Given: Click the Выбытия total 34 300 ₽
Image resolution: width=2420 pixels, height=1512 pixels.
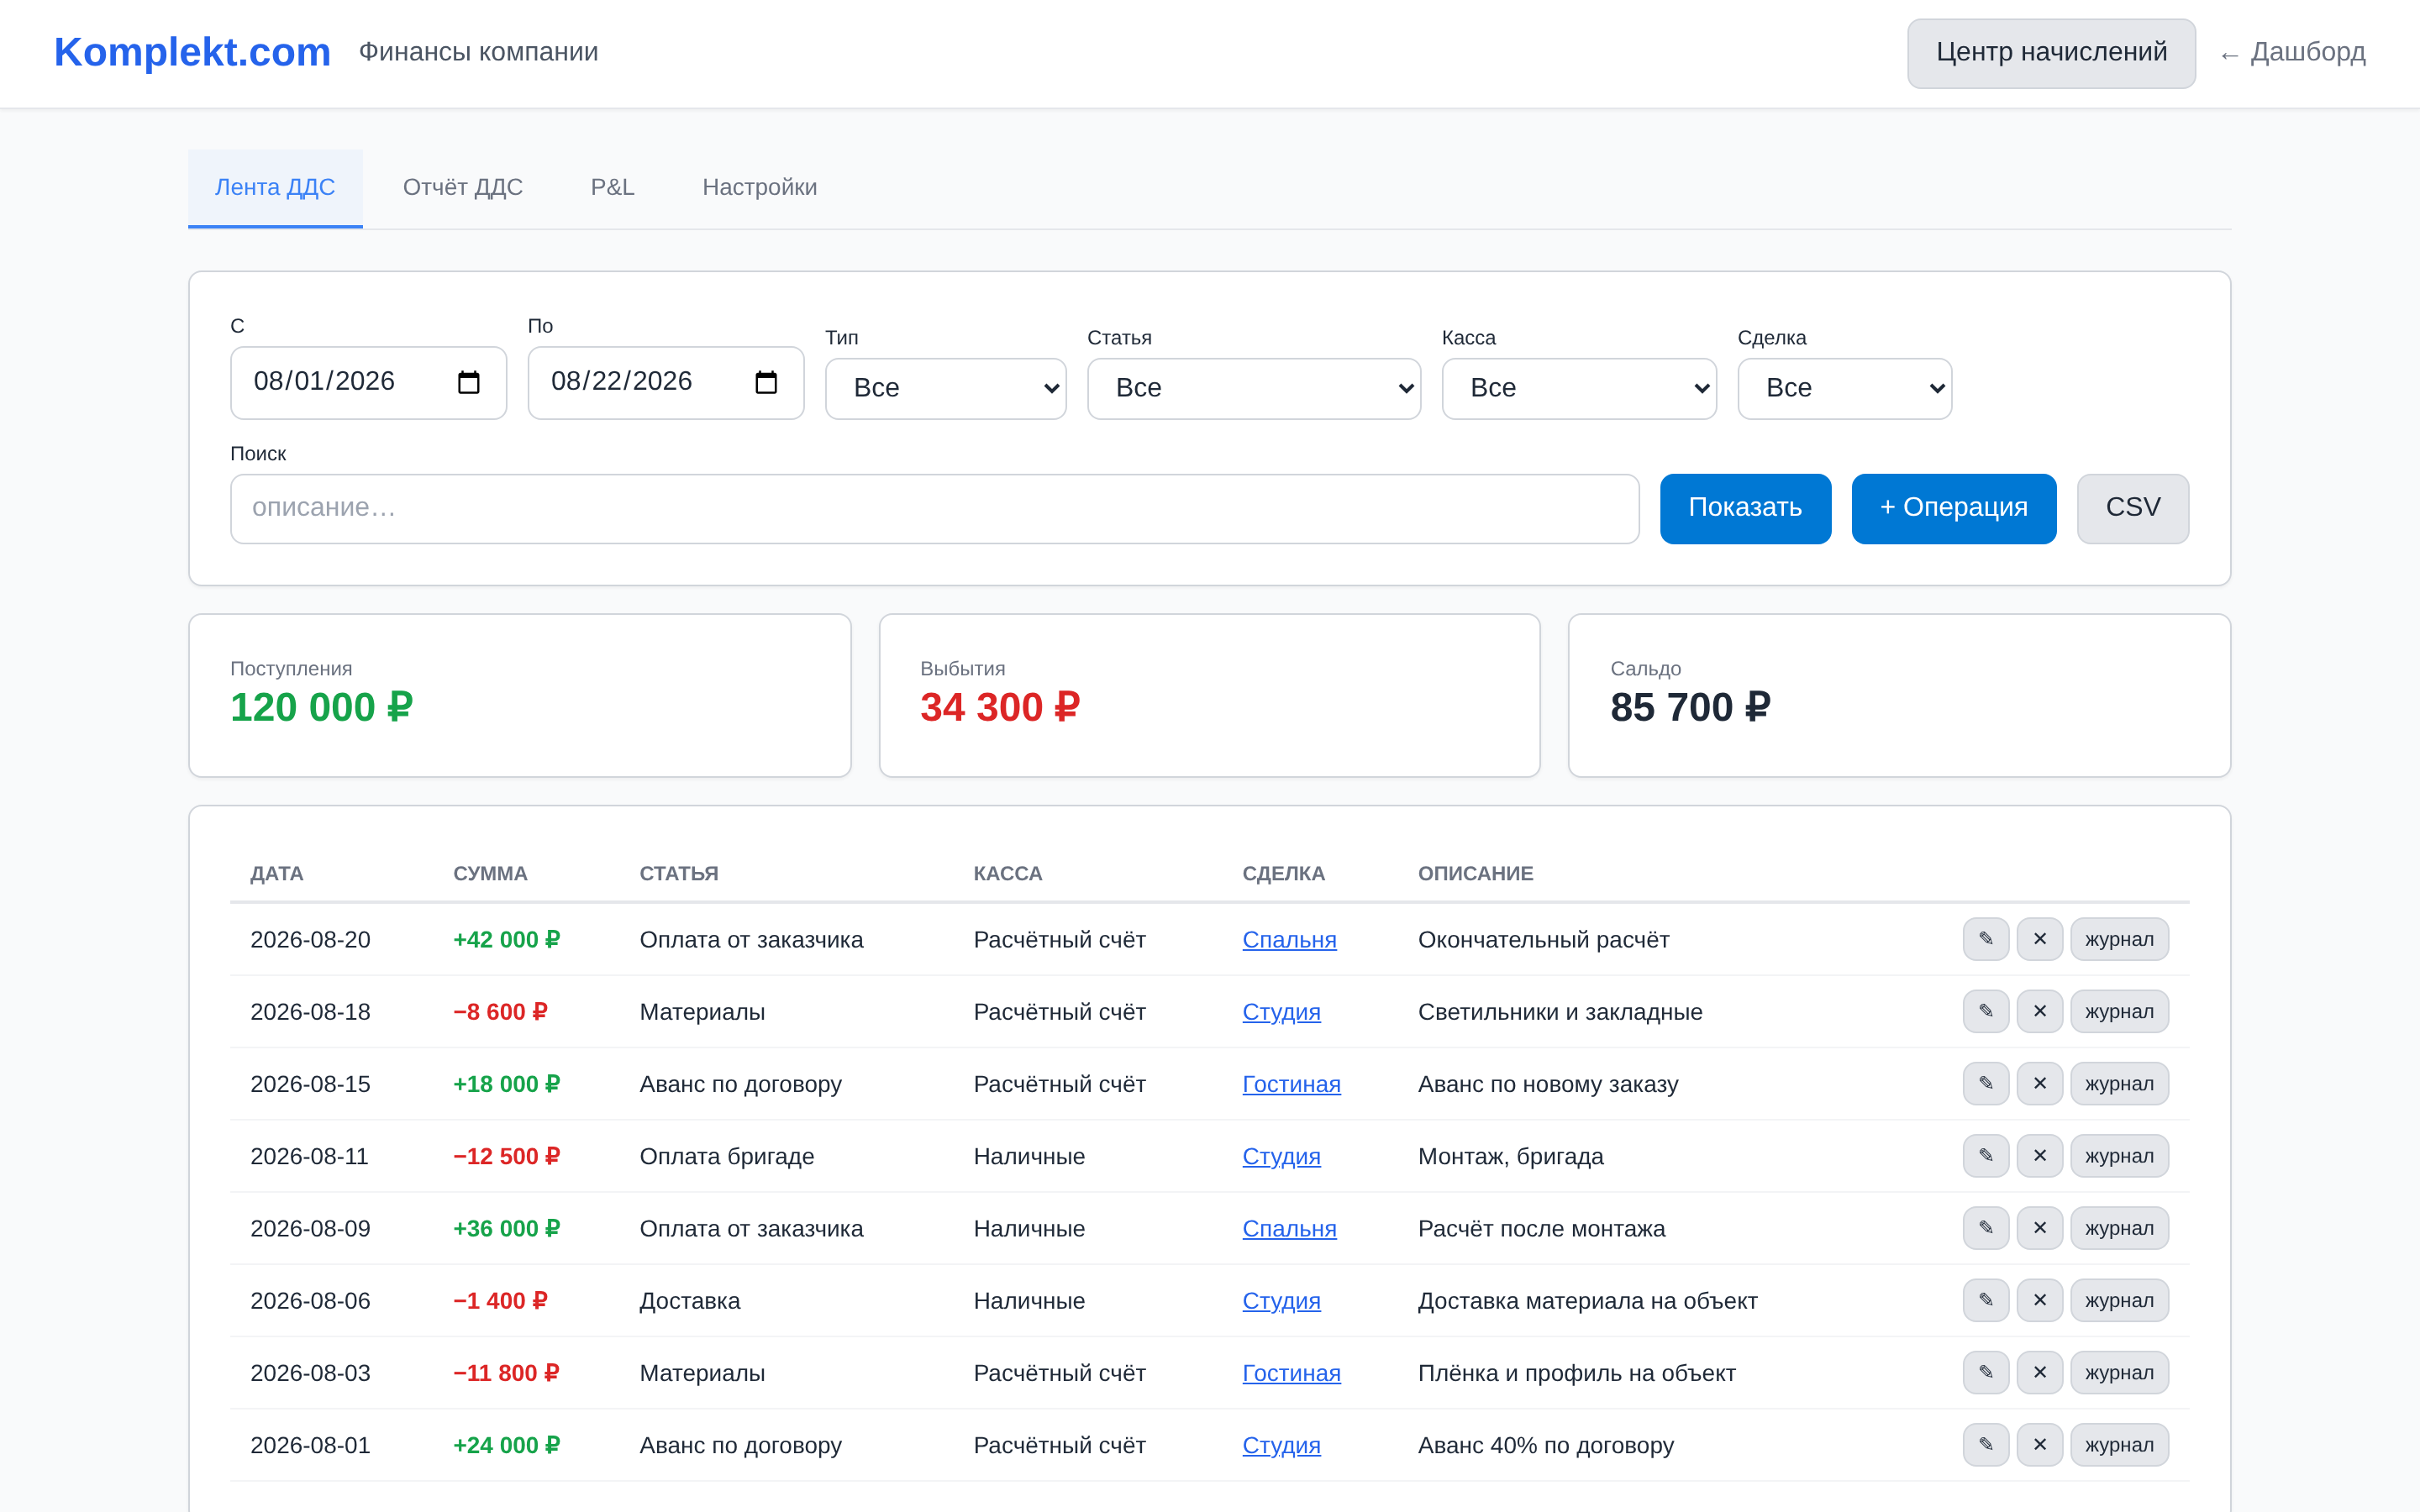Looking at the screenshot, I should (1000, 707).
